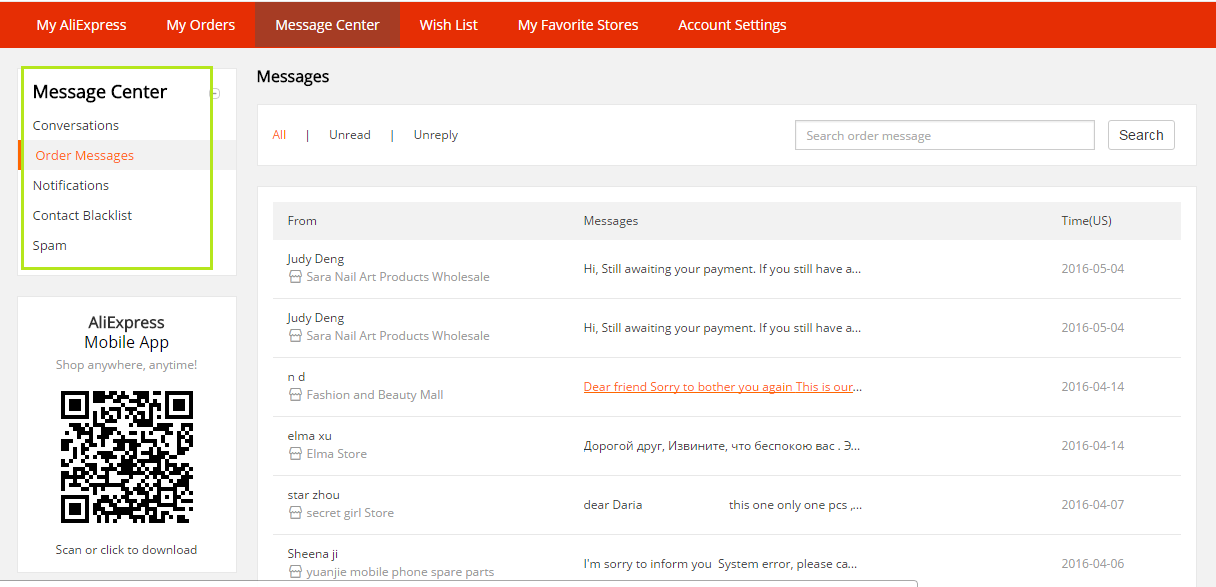Click the QR code for the AliExpress Mobile App
This screenshot has width=1216, height=587.
pos(126,457)
